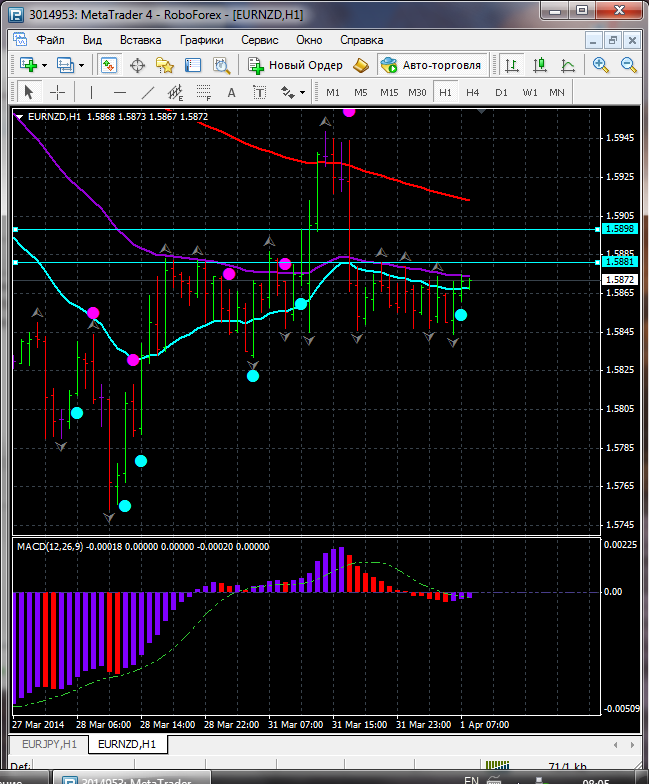Draw a vertical line on chart
Image resolution: width=650 pixels, height=784 pixels.
pos(91,92)
